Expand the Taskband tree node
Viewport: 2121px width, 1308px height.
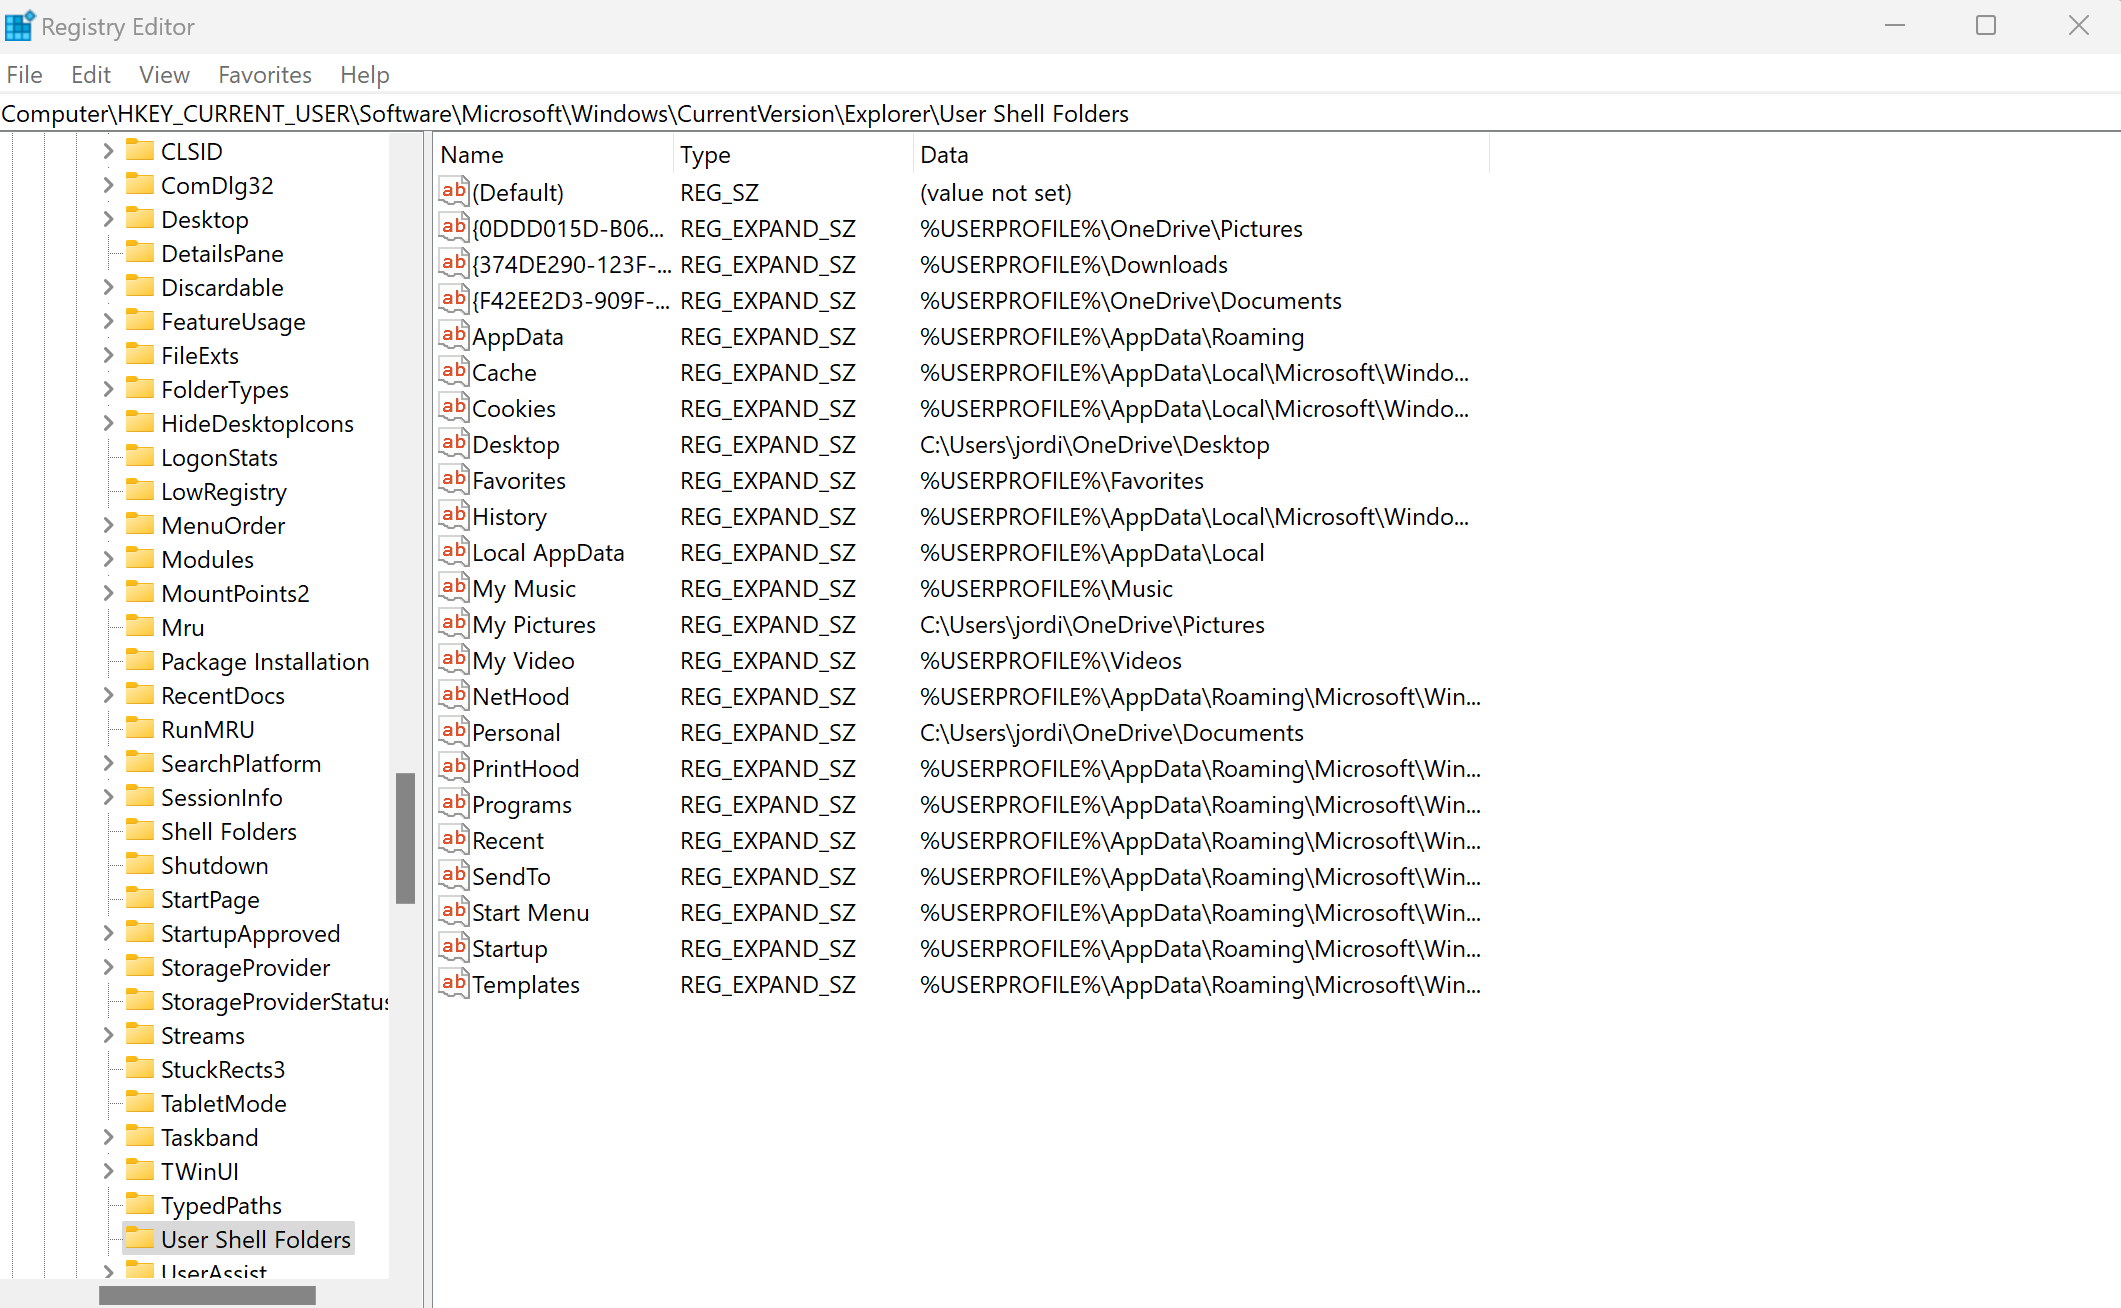[x=108, y=1137]
